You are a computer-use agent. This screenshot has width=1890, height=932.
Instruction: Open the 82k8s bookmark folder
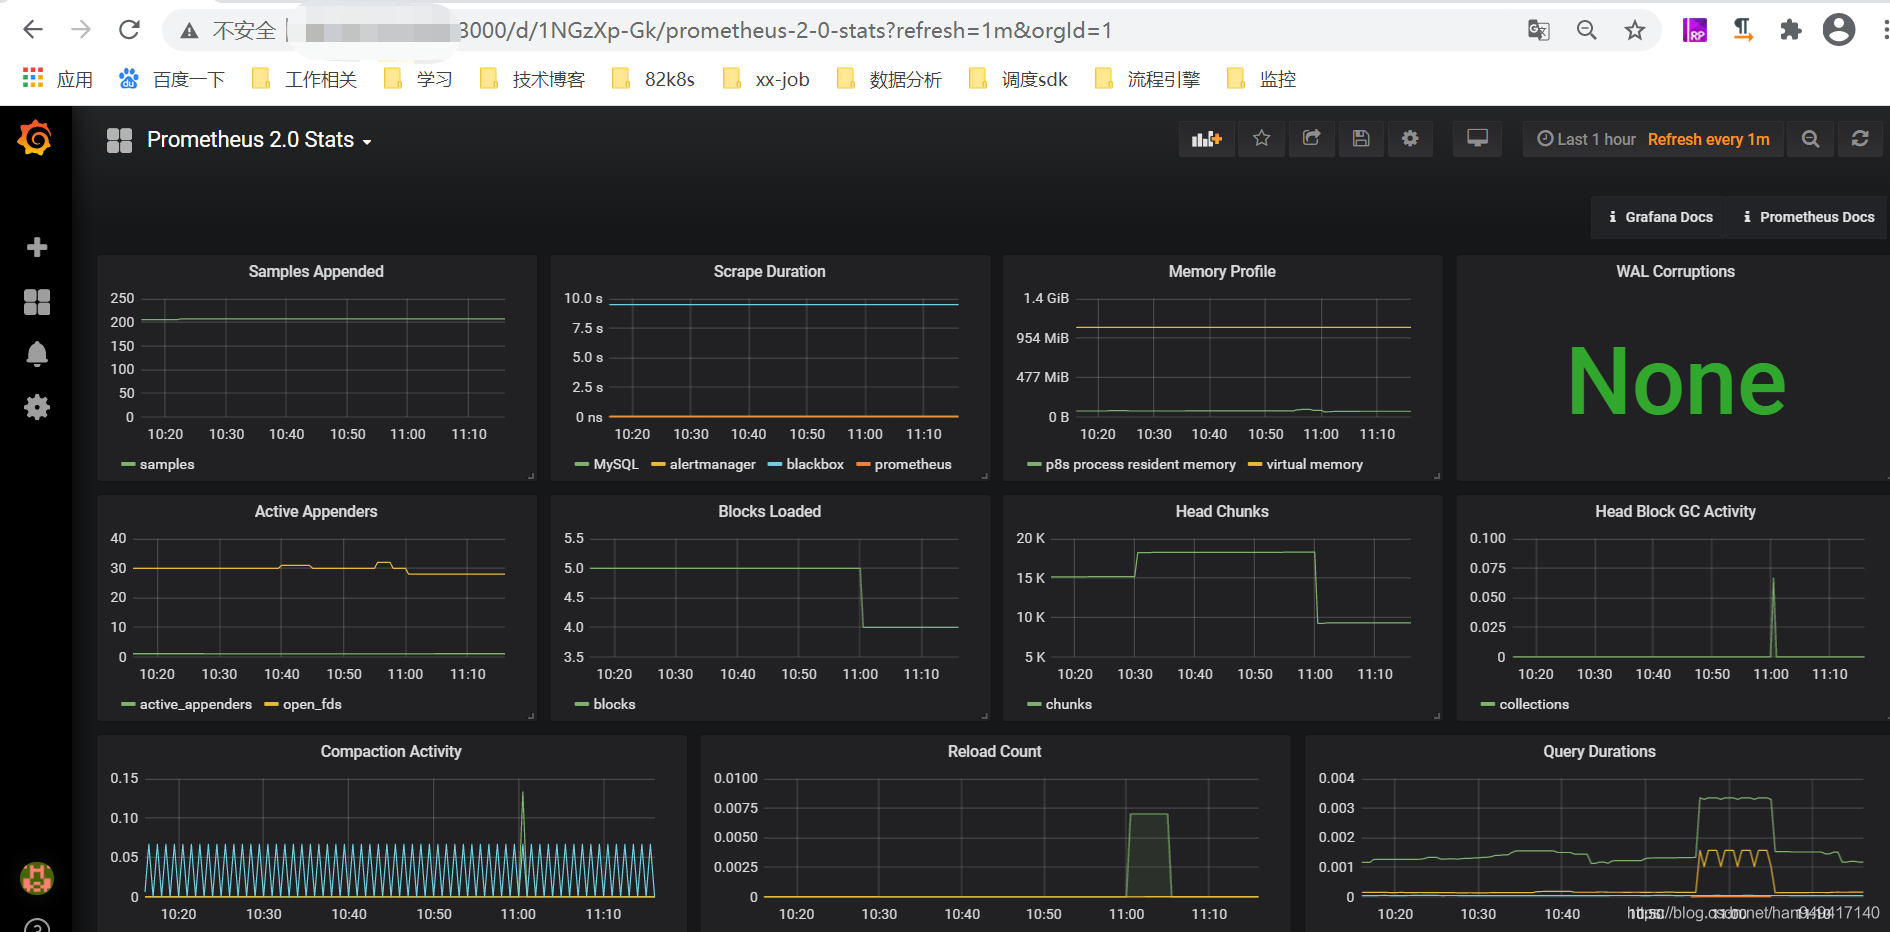[653, 79]
